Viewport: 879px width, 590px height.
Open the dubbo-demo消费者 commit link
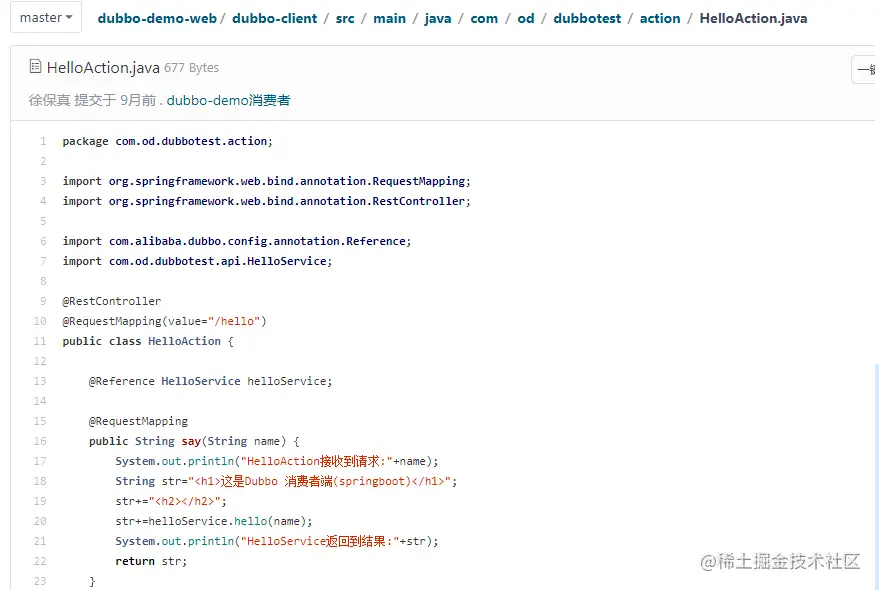[x=228, y=100]
